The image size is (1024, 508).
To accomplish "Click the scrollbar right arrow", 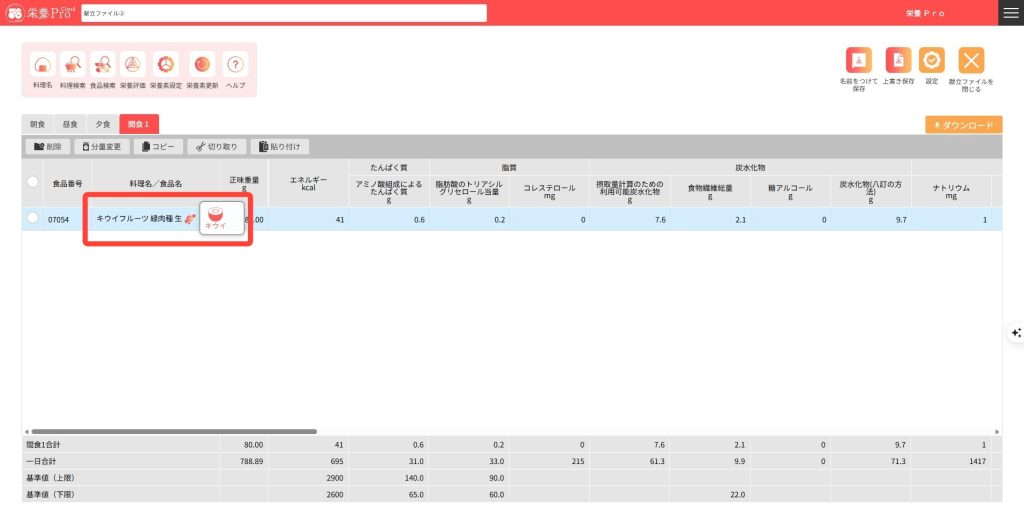I will click(x=997, y=432).
